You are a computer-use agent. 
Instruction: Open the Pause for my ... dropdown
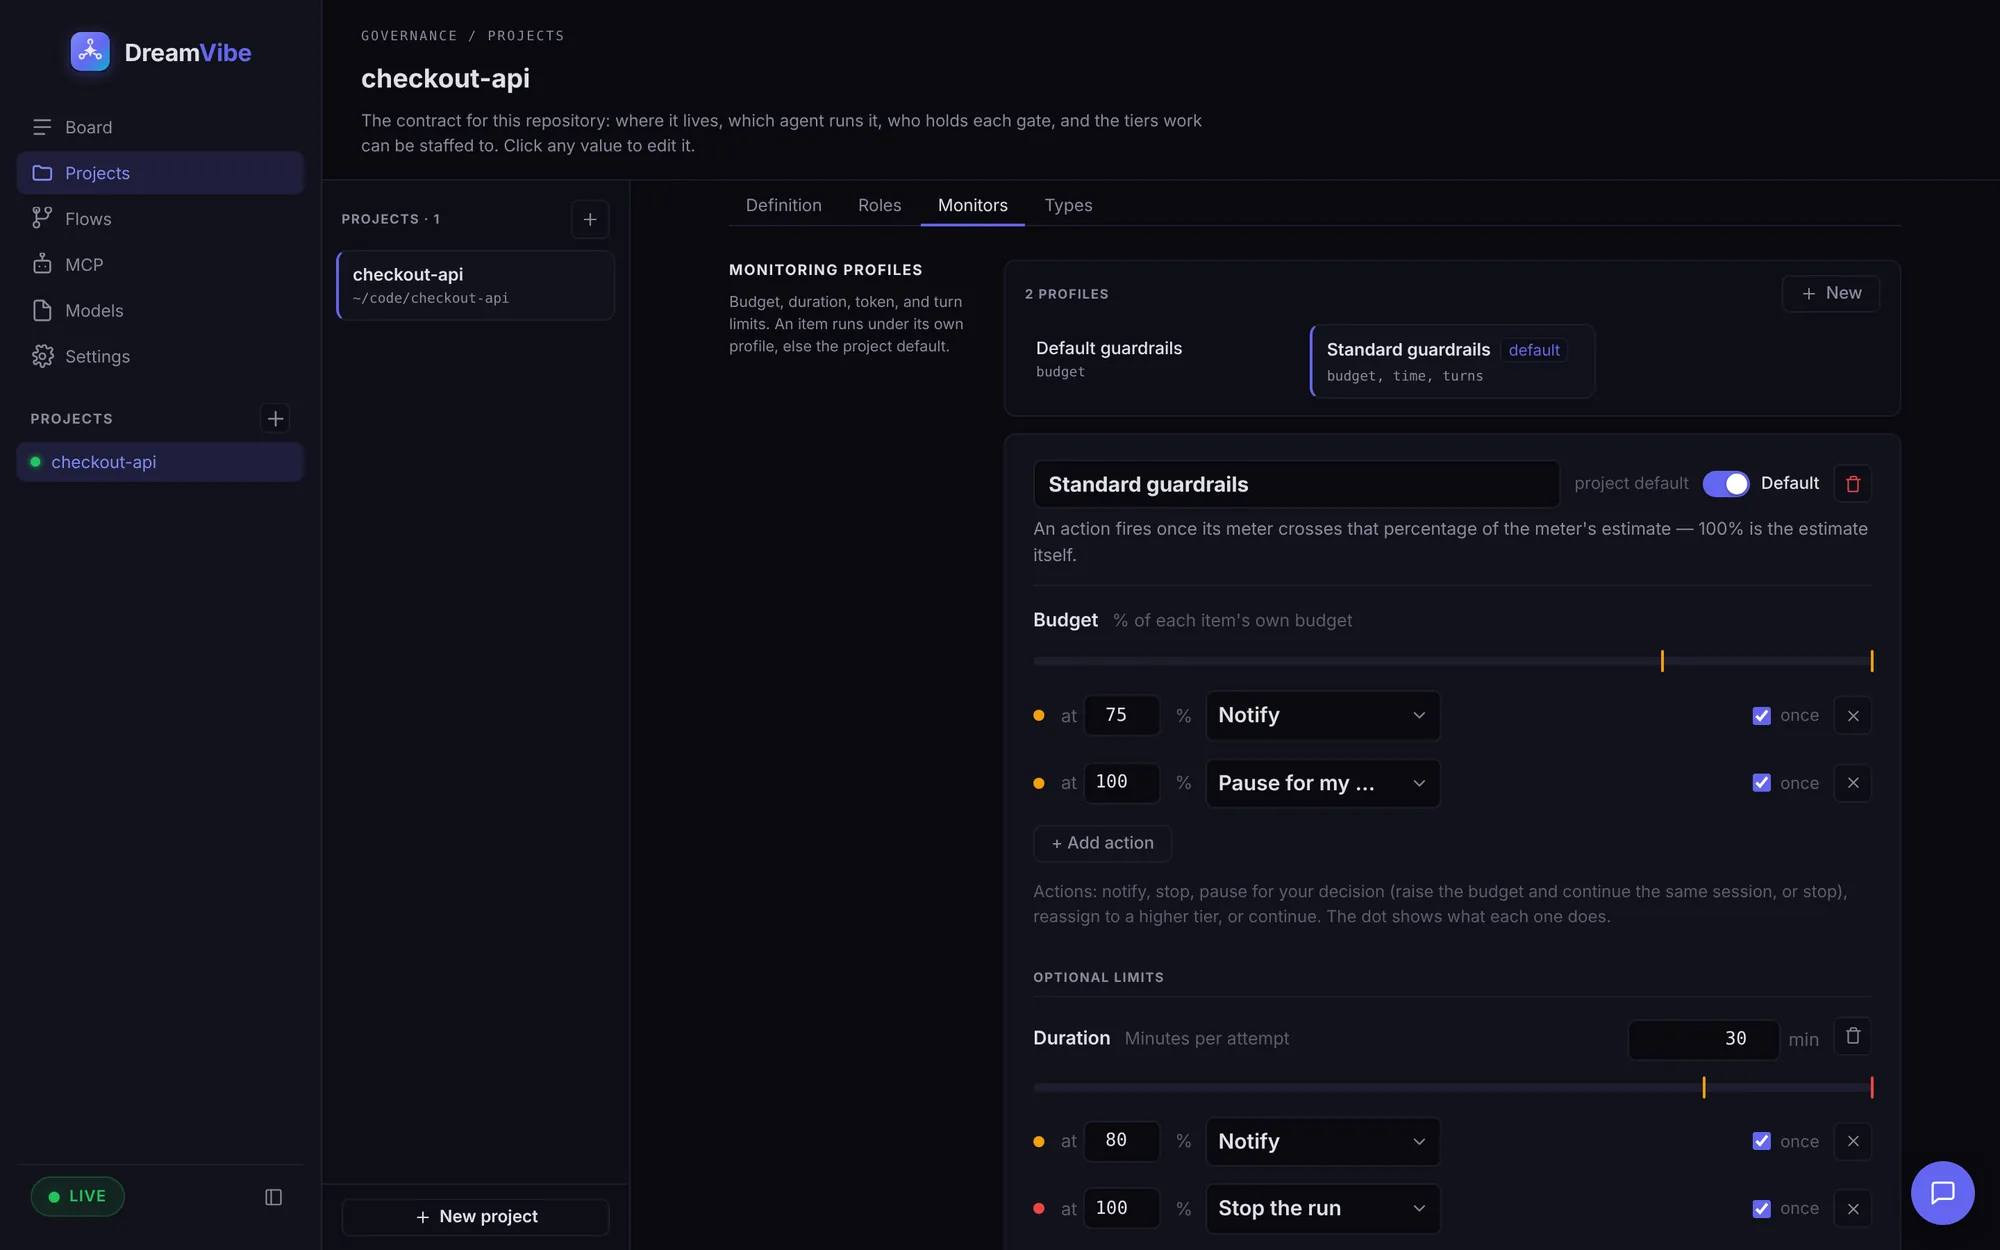point(1322,783)
